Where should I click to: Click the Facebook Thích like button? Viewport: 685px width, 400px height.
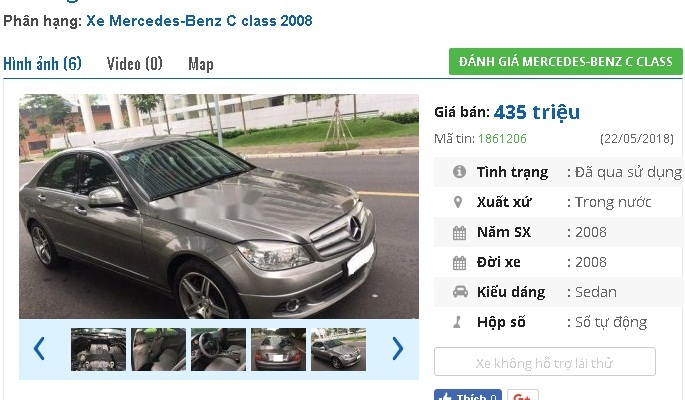468,396
